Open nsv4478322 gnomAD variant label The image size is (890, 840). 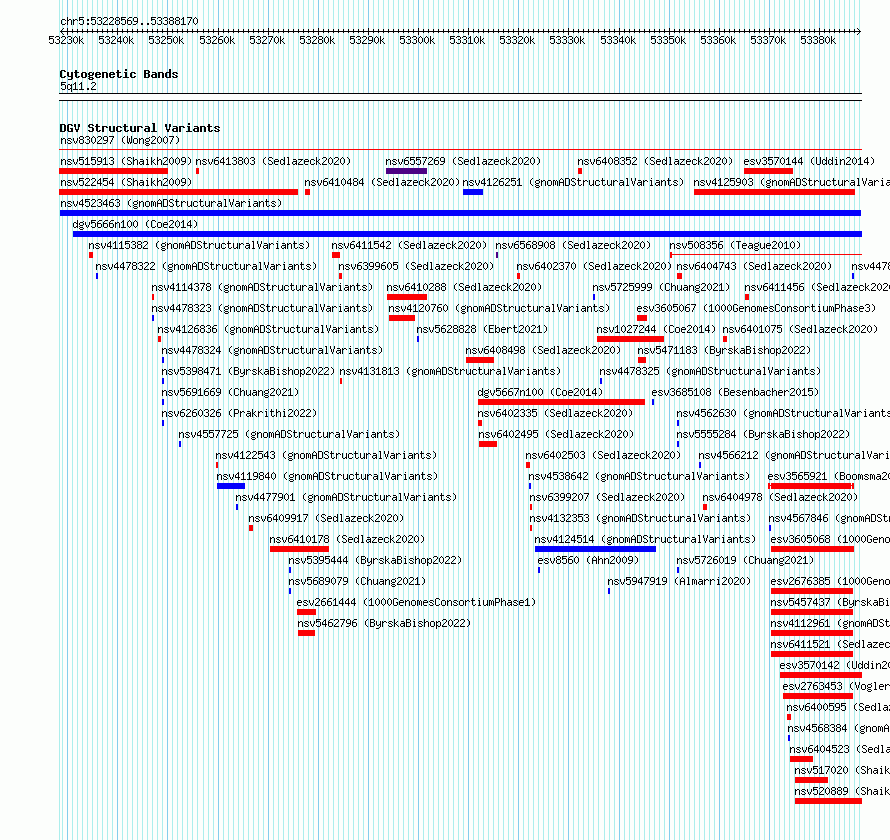click(x=206, y=266)
